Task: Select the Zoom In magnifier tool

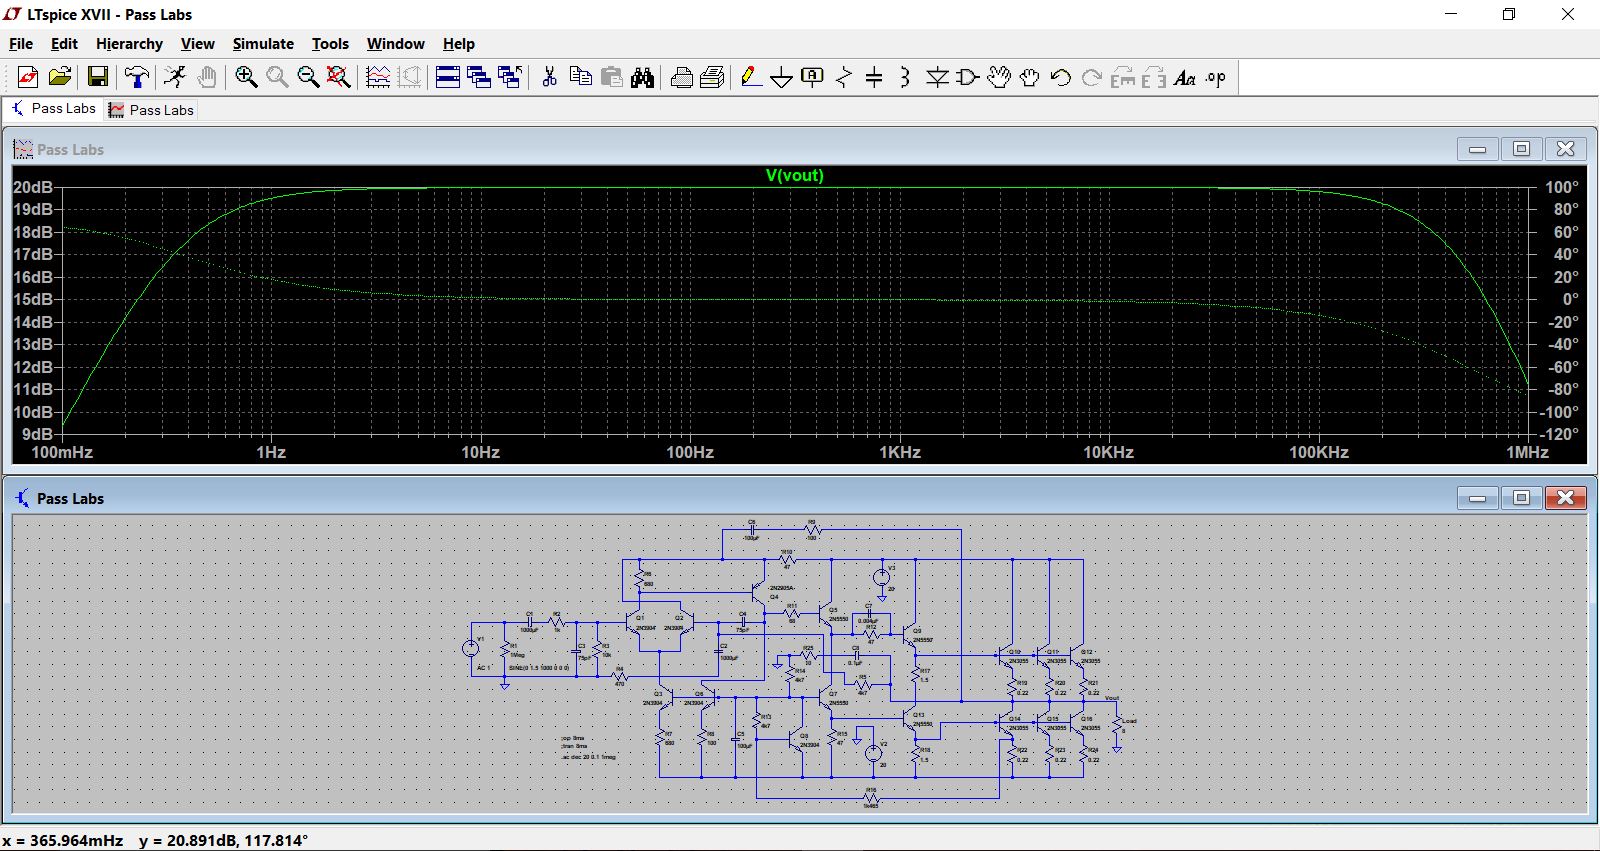Action: [x=246, y=77]
